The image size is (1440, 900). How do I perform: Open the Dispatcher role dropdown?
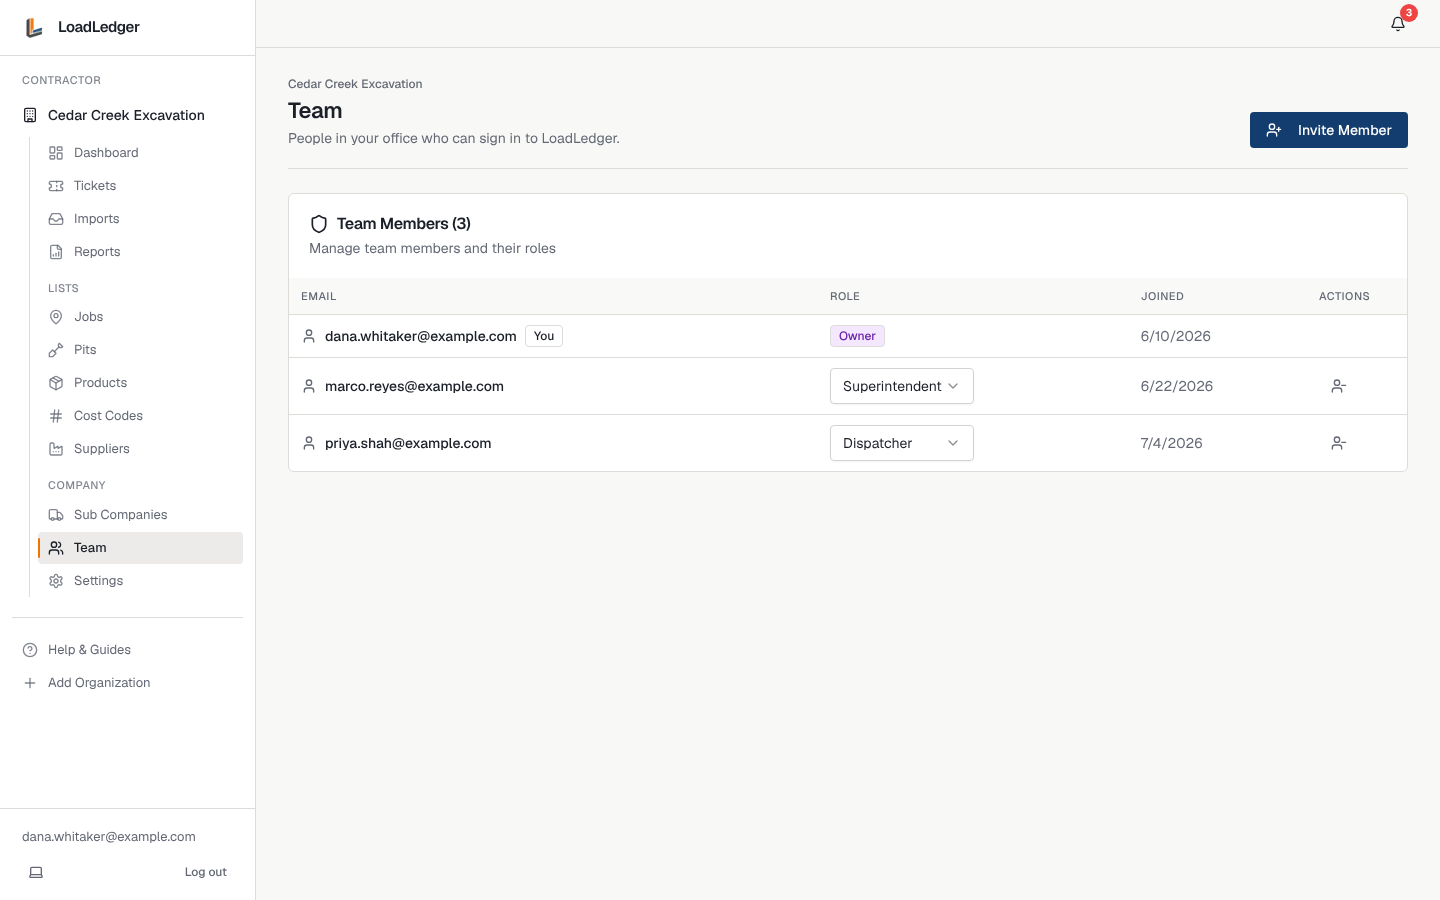902,443
